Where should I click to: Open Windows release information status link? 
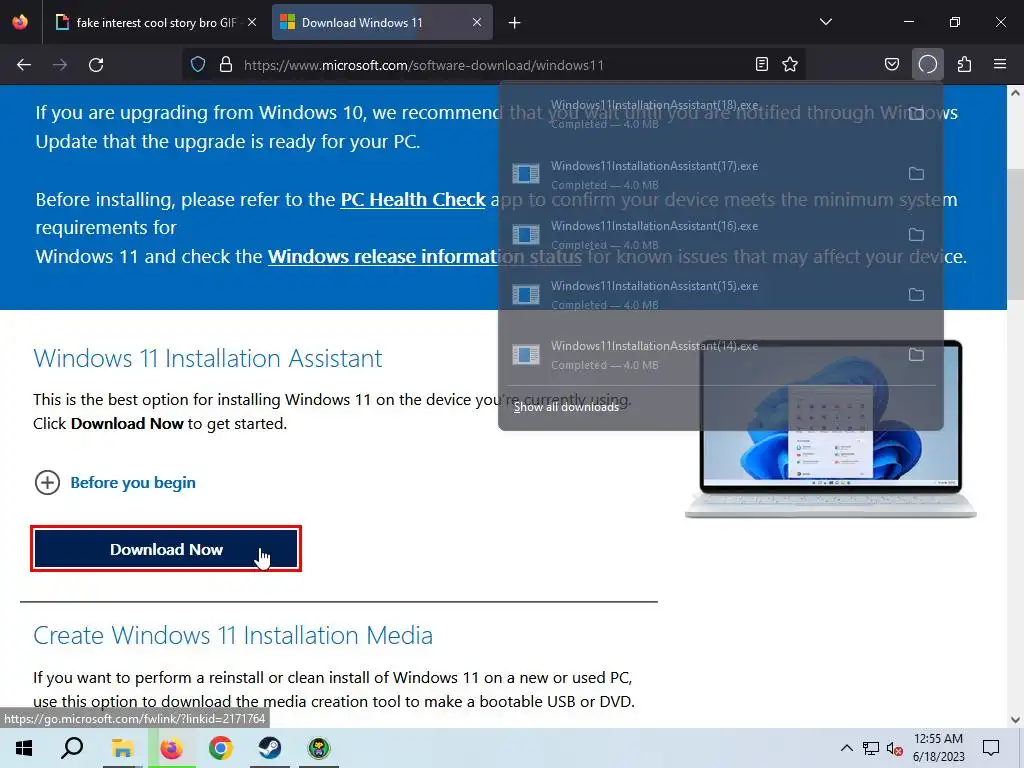[424, 256]
